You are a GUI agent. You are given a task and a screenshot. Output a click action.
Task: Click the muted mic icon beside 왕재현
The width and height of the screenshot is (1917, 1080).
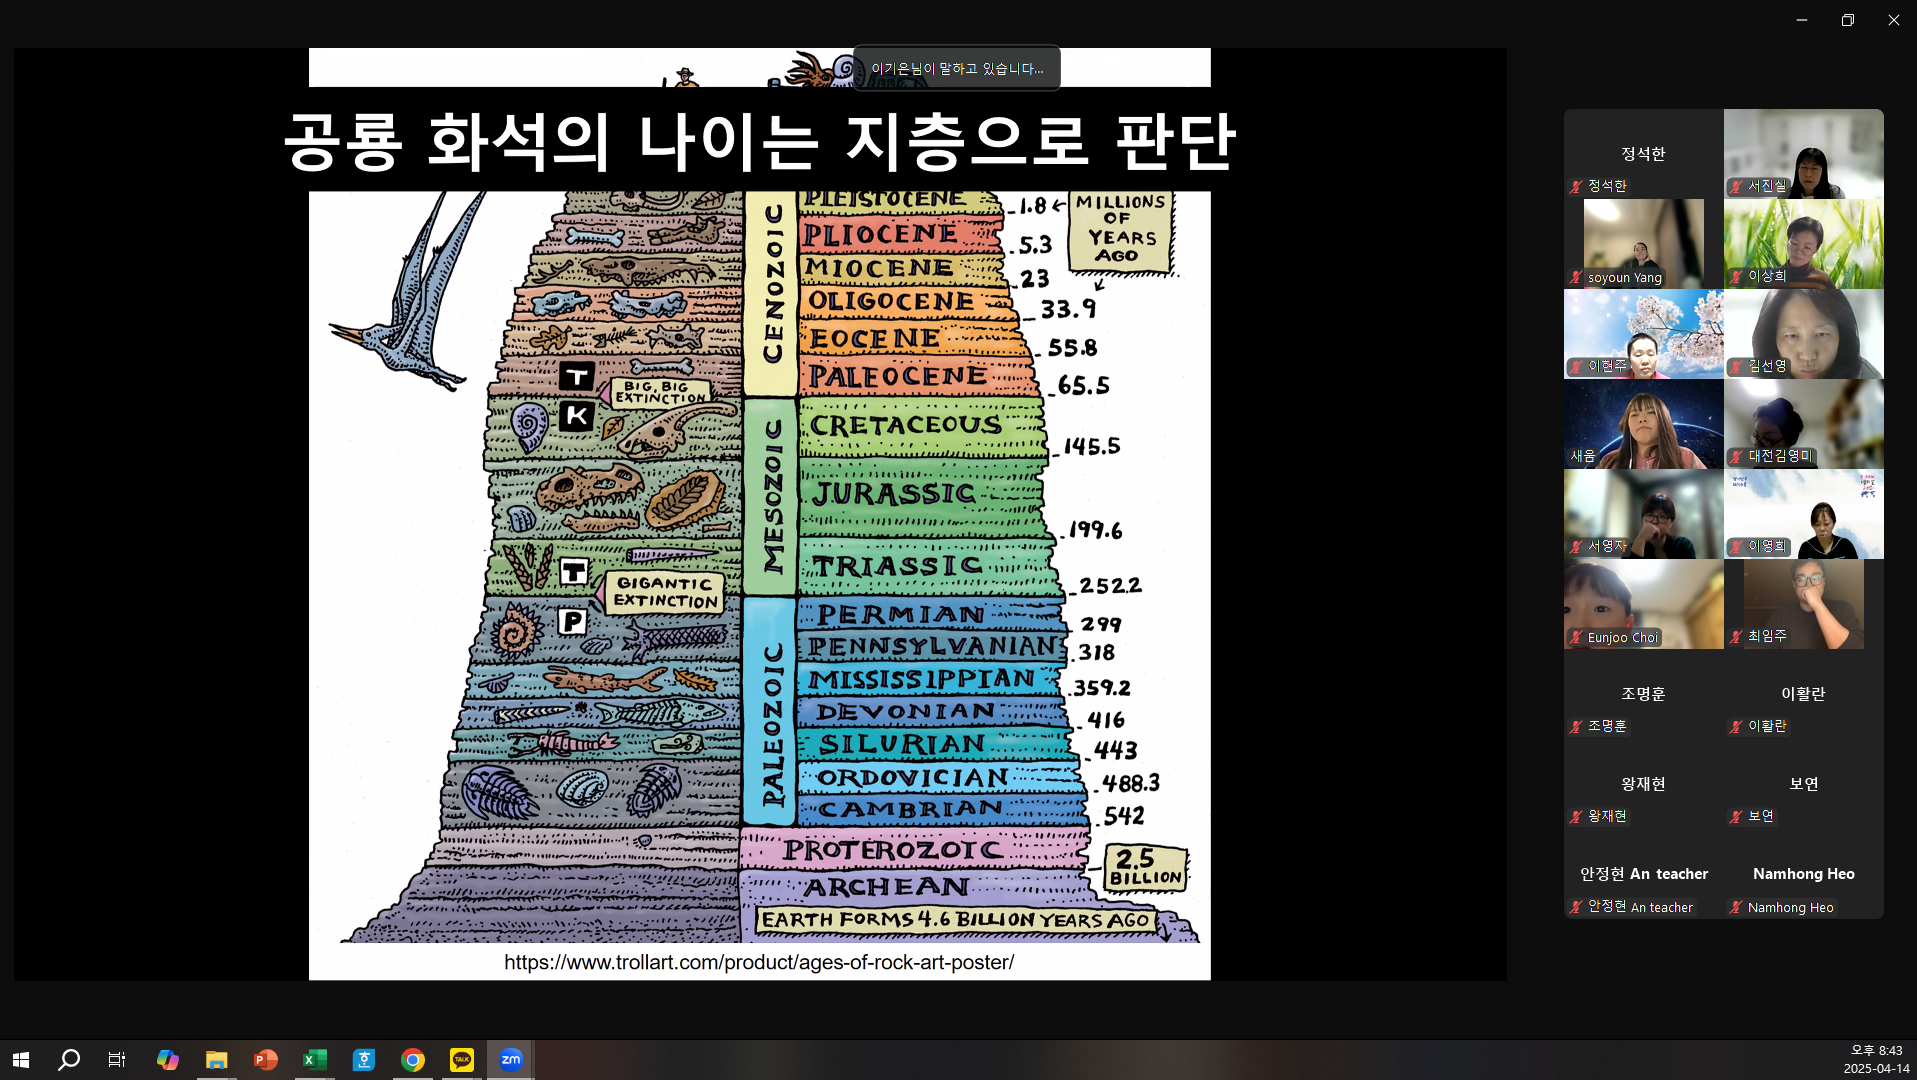(x=1576, y=816)
